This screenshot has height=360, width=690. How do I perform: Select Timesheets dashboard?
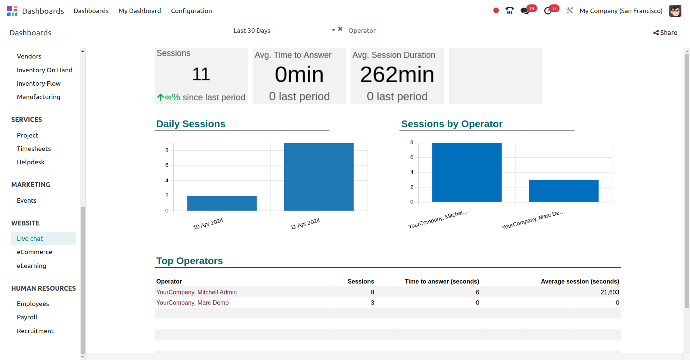pyautogui.click(x=33, y=149)
